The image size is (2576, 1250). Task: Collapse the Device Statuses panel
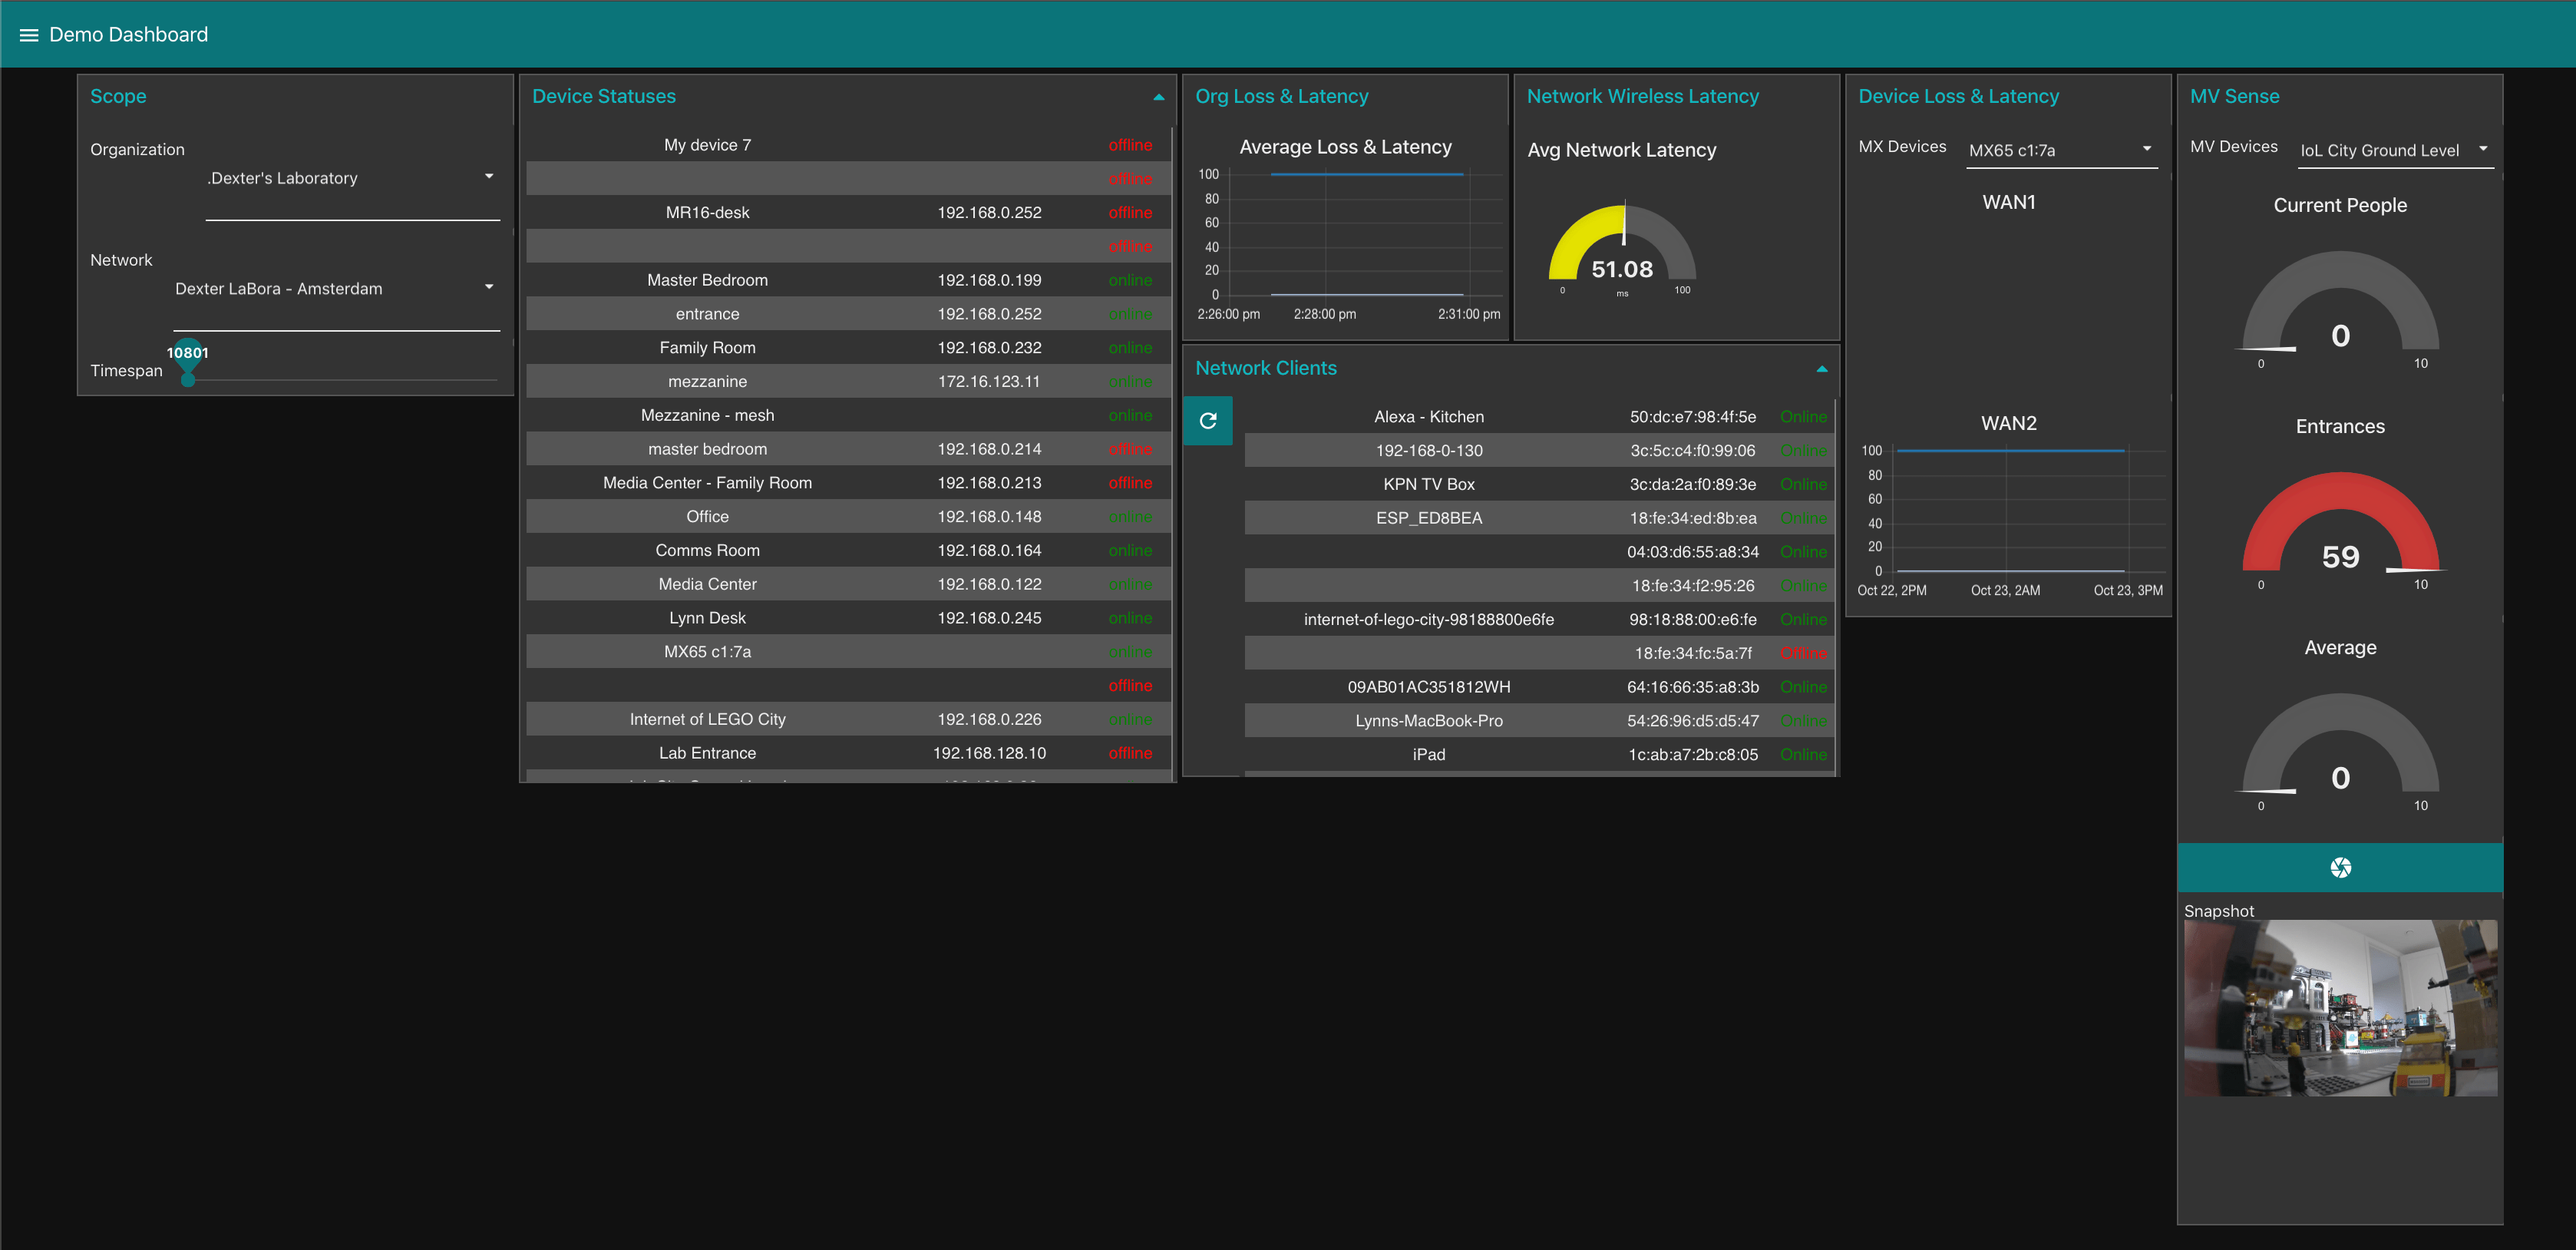coord(1158,97)
